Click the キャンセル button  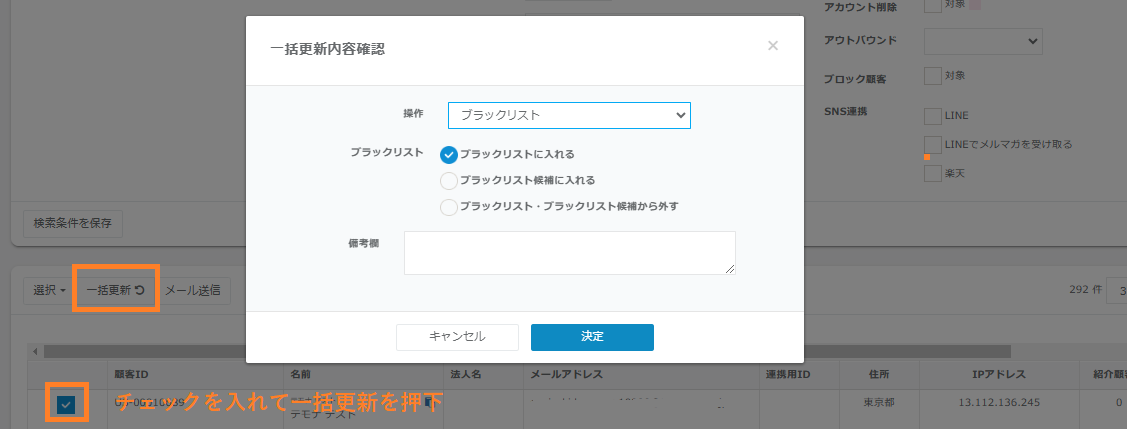pos(457,337)
